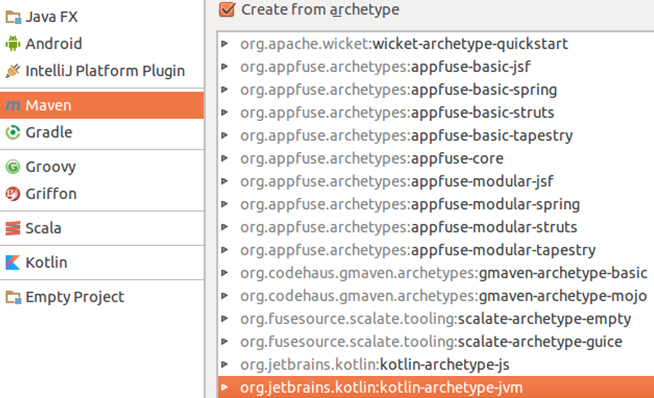This screenshot has width=654, height=398.
Task: Select archetype appfuse-core
Action: [x=372, y=159]
